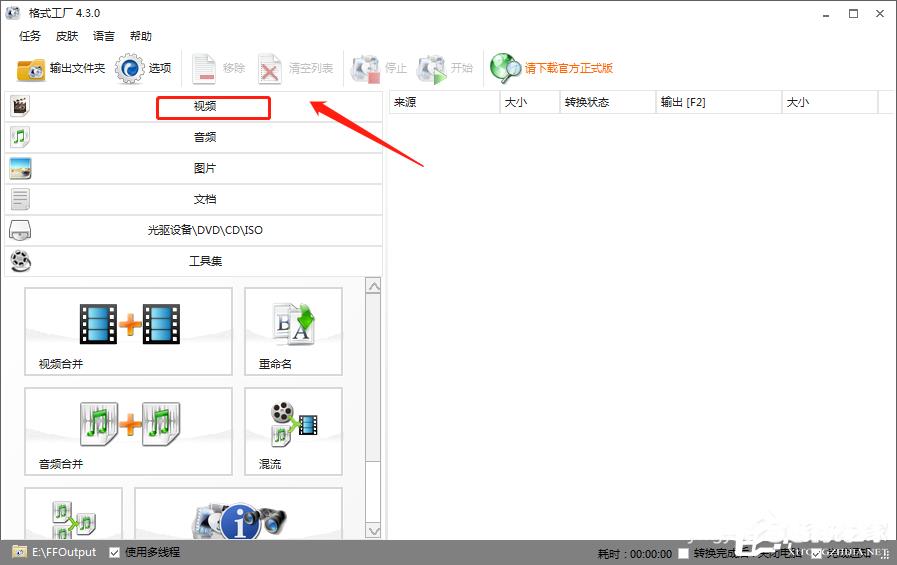Open the partially visible audio conversion tile
Image resolution: width=897 pixels, height=565 pixels.
click(x=73, y=514)
